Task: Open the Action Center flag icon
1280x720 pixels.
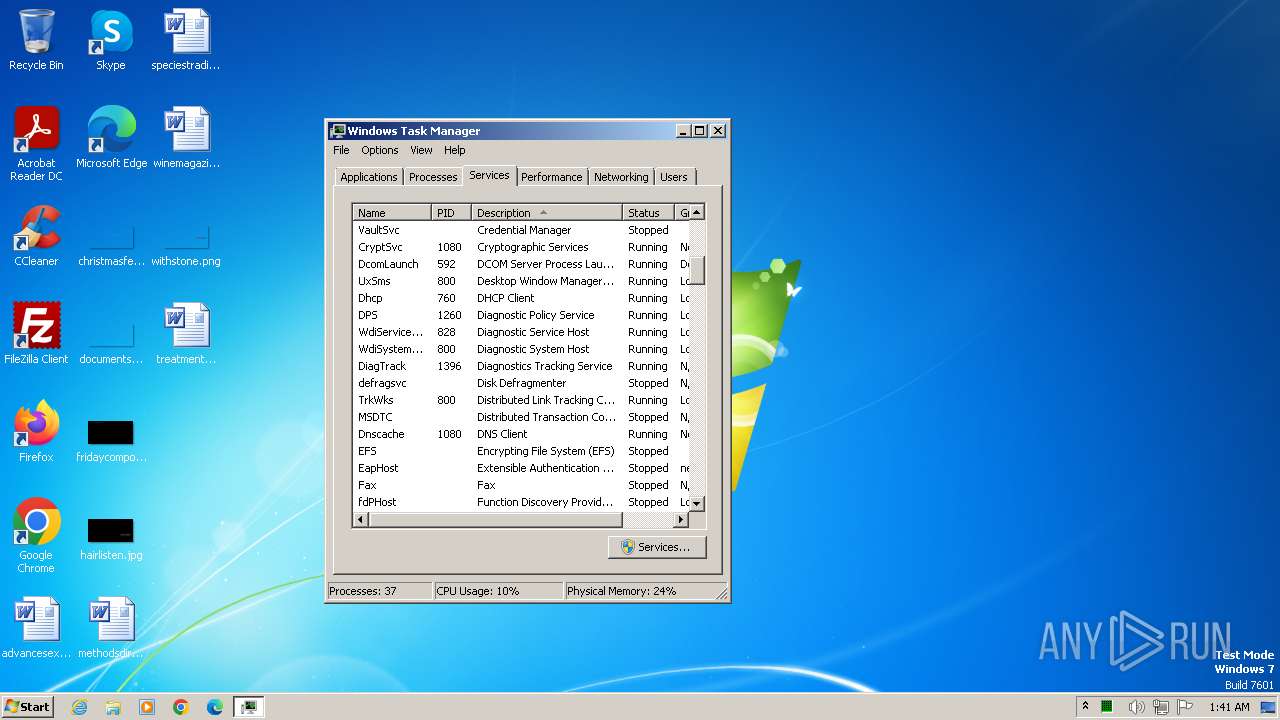Action: pyautogui.click(x=1185, y=707)
